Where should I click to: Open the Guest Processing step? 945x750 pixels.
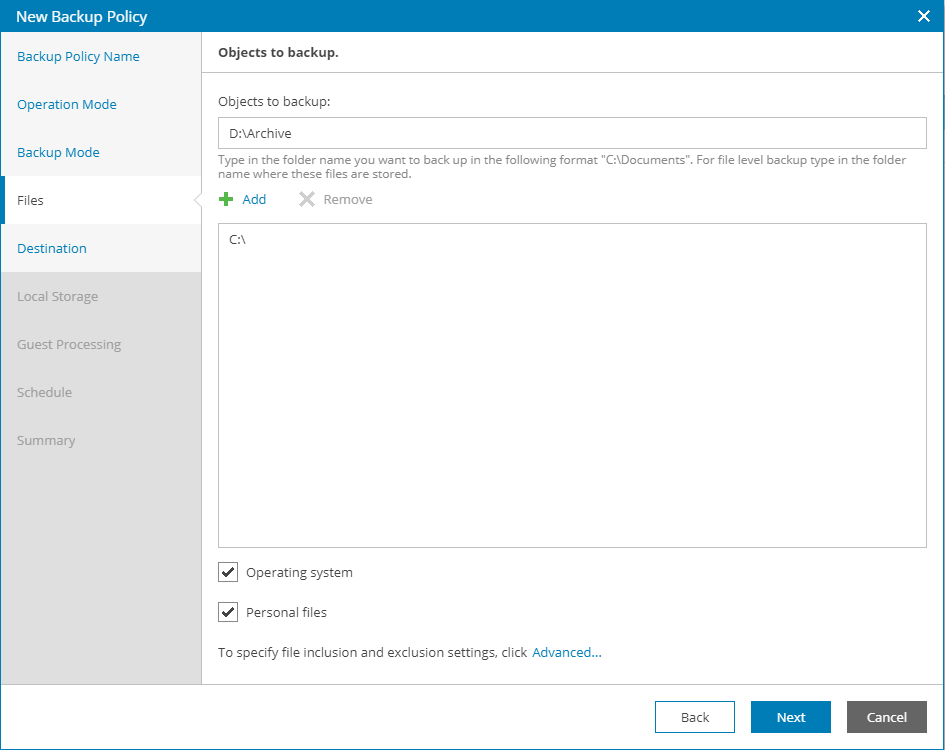coord(69,344)
